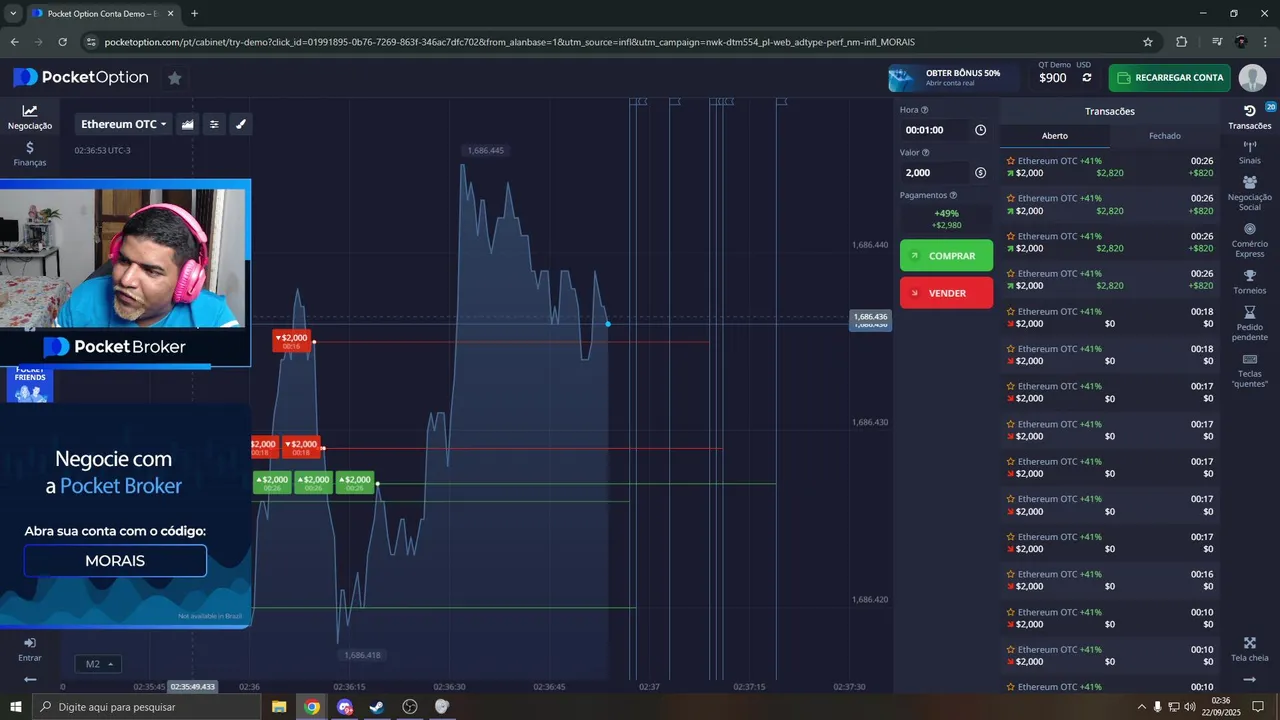Open the user profile avatar
Image resolution: width=1280 pixels, height=720 pixels.
tap(1252, 78)
